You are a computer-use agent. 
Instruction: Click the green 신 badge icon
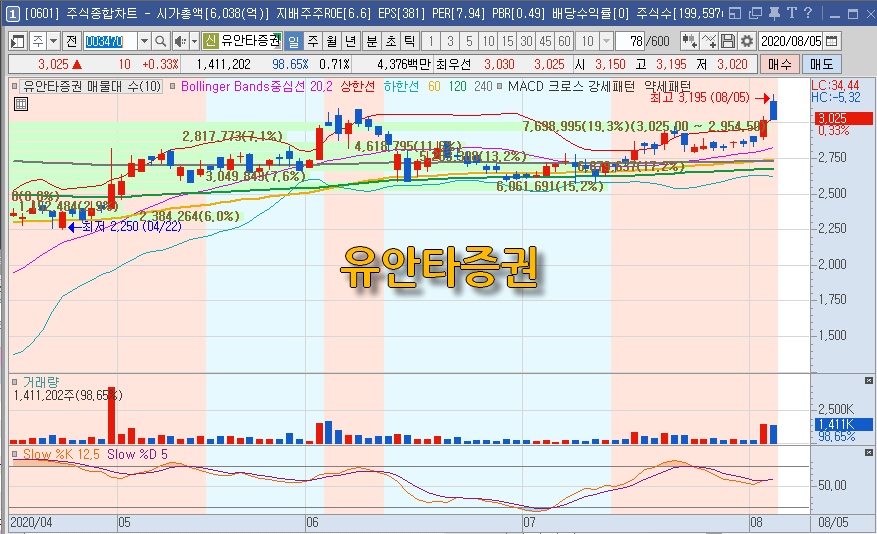[210, 40]
